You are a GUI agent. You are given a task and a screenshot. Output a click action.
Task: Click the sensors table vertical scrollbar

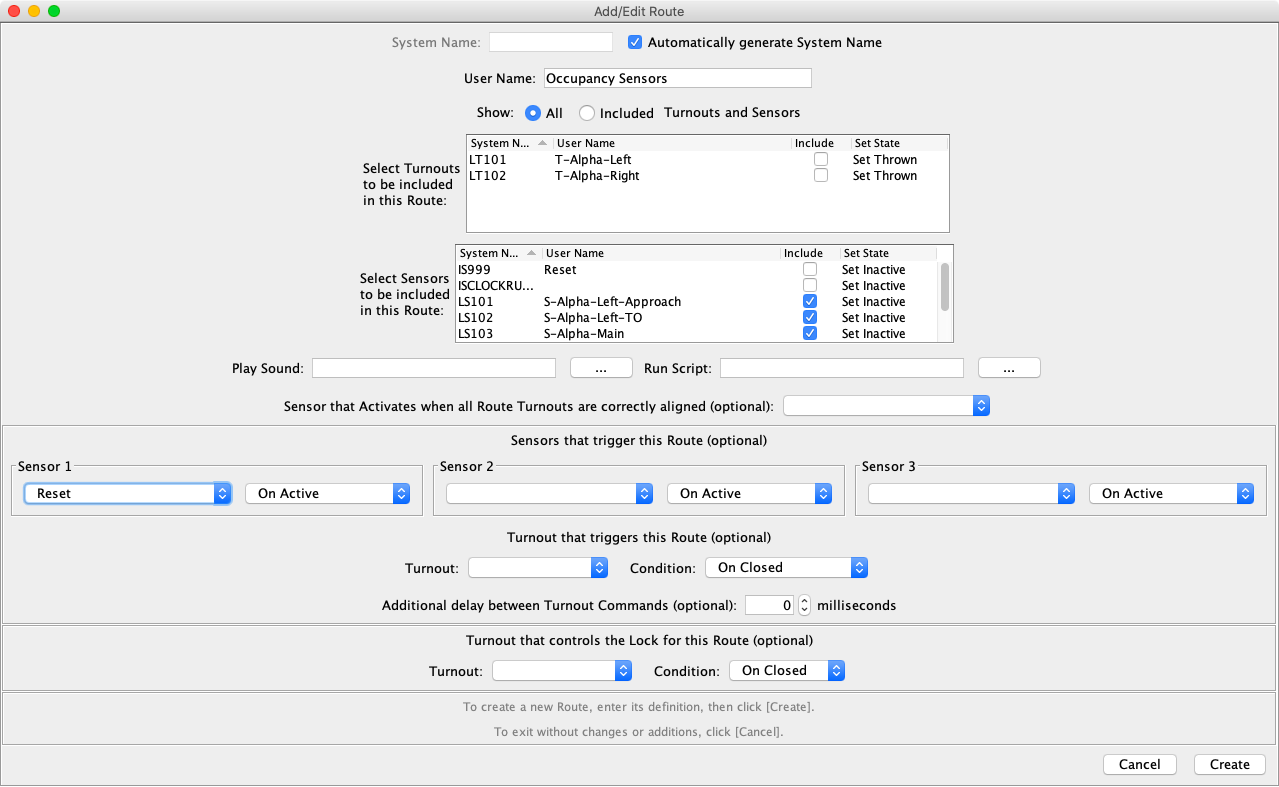tap(945, 288)
